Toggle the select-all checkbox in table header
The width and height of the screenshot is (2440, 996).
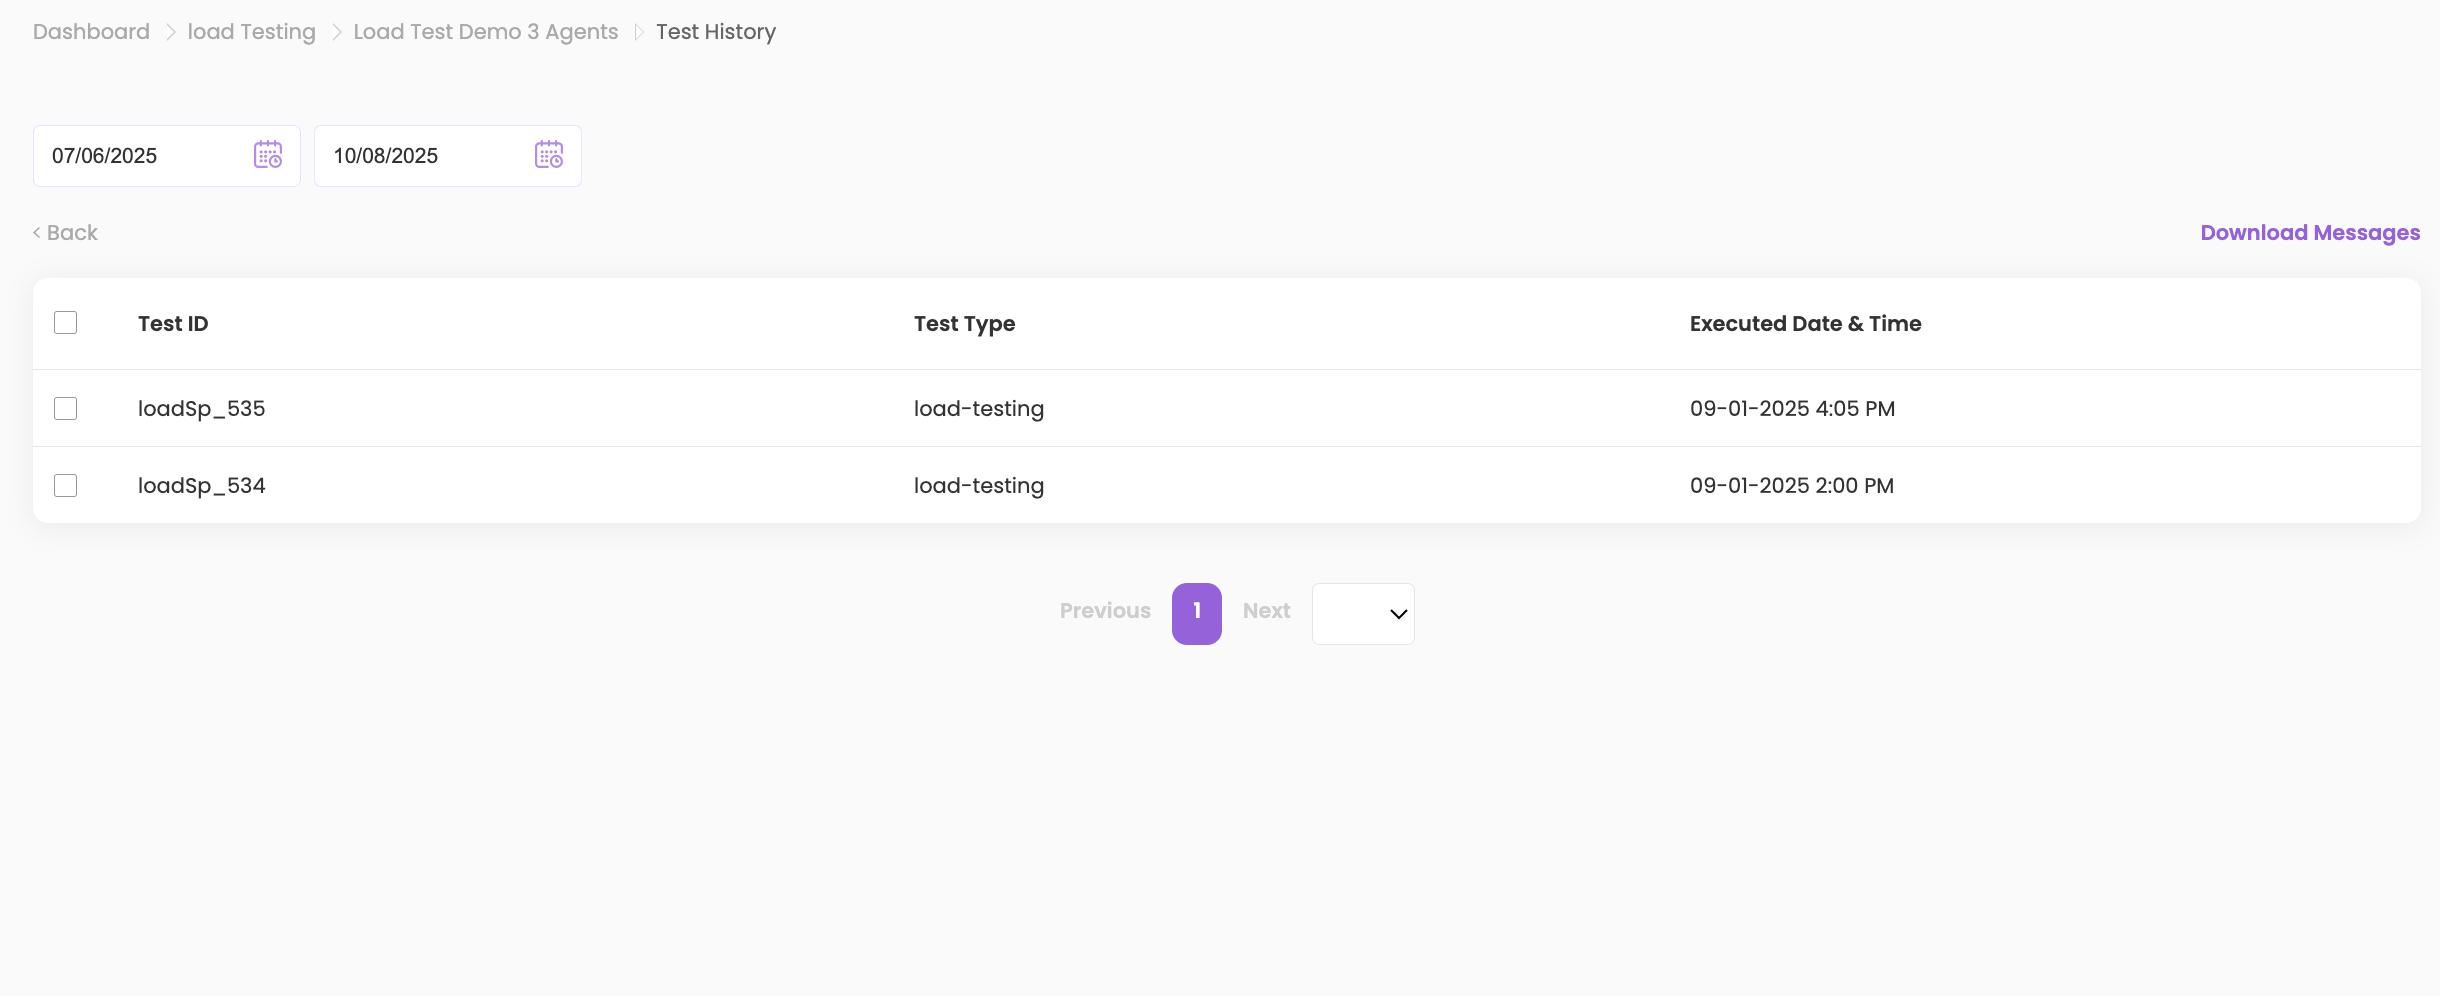tap(66, 323)
